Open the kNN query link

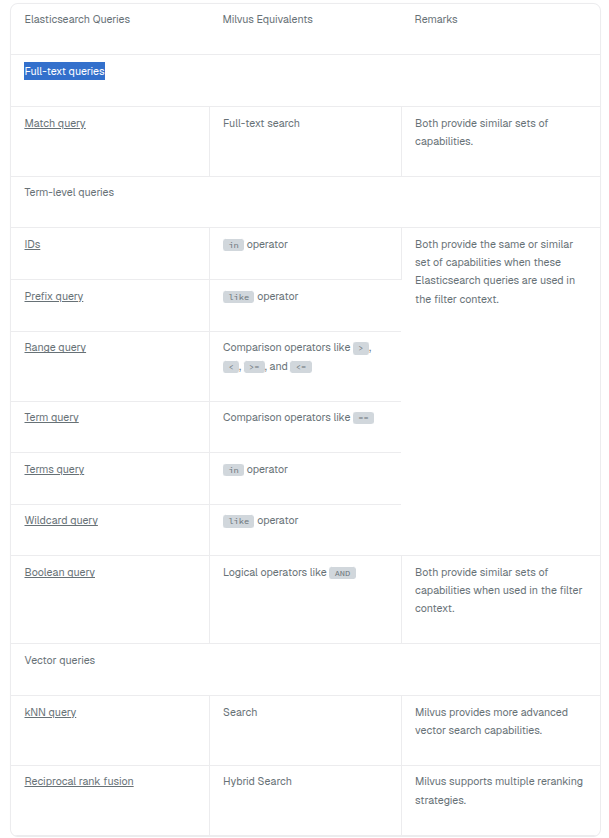tap(50, 713)
